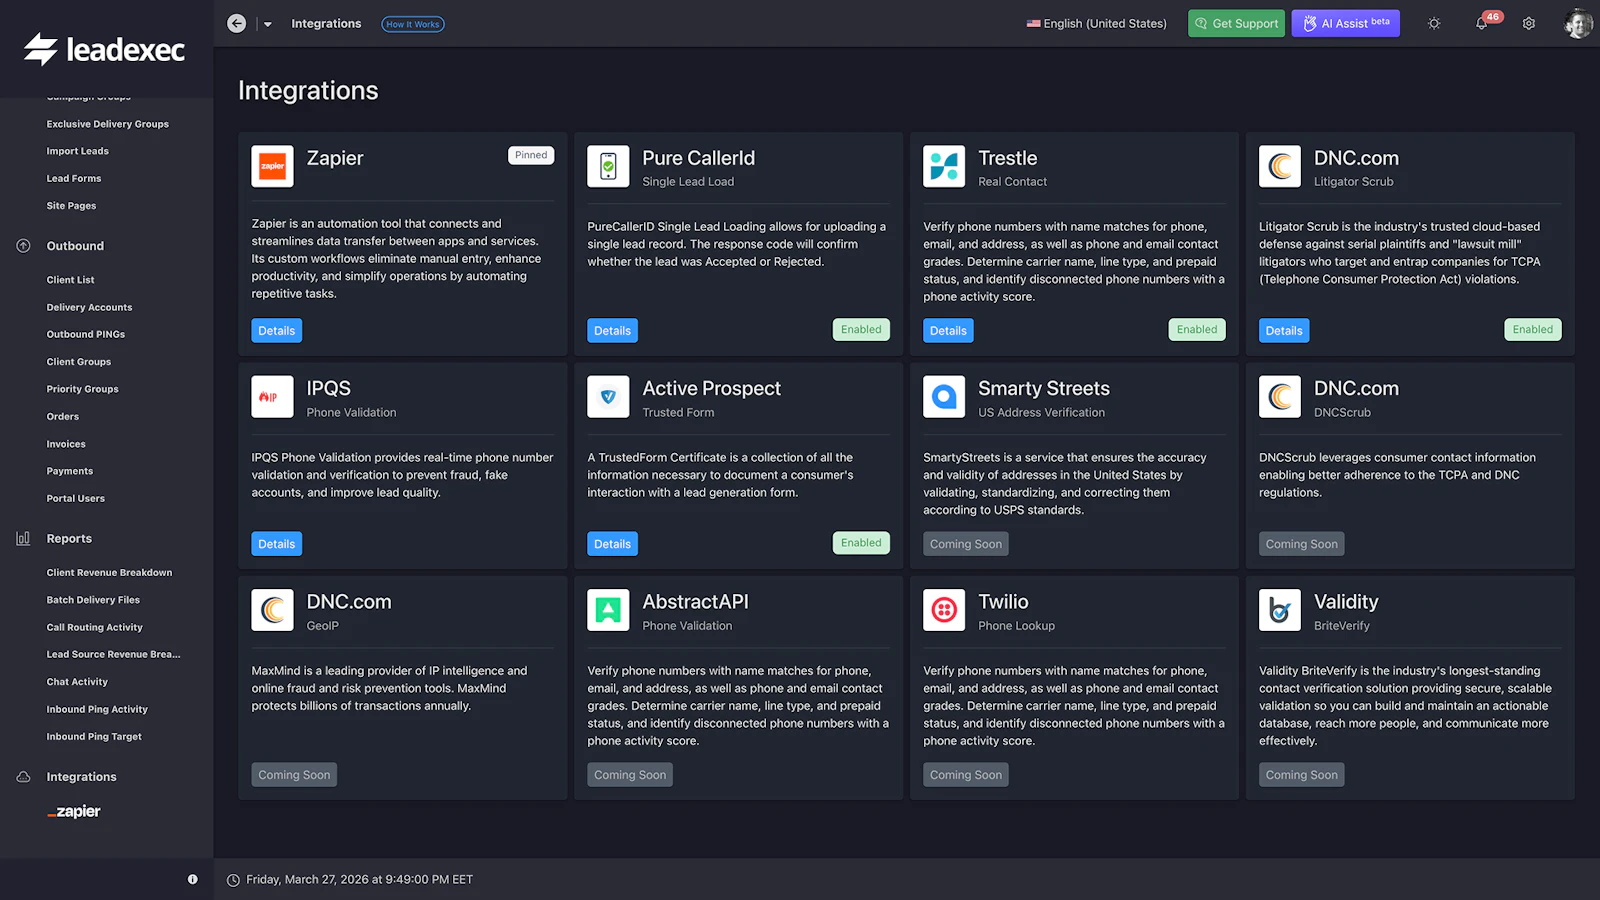The width and height of the screenshot is (1600, 900).
Task: Open Chat Activity report
Action: 77,682
